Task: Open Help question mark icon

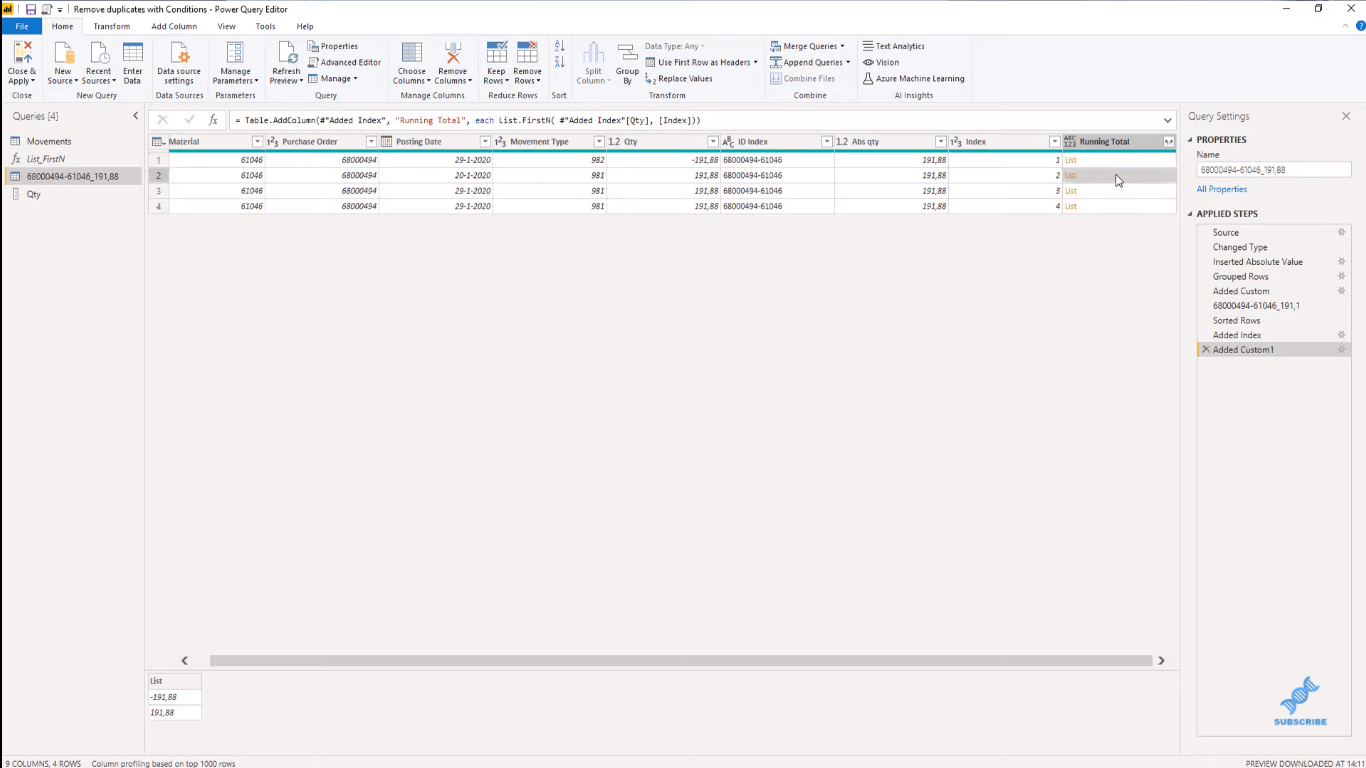Action: click(1359, 26)
